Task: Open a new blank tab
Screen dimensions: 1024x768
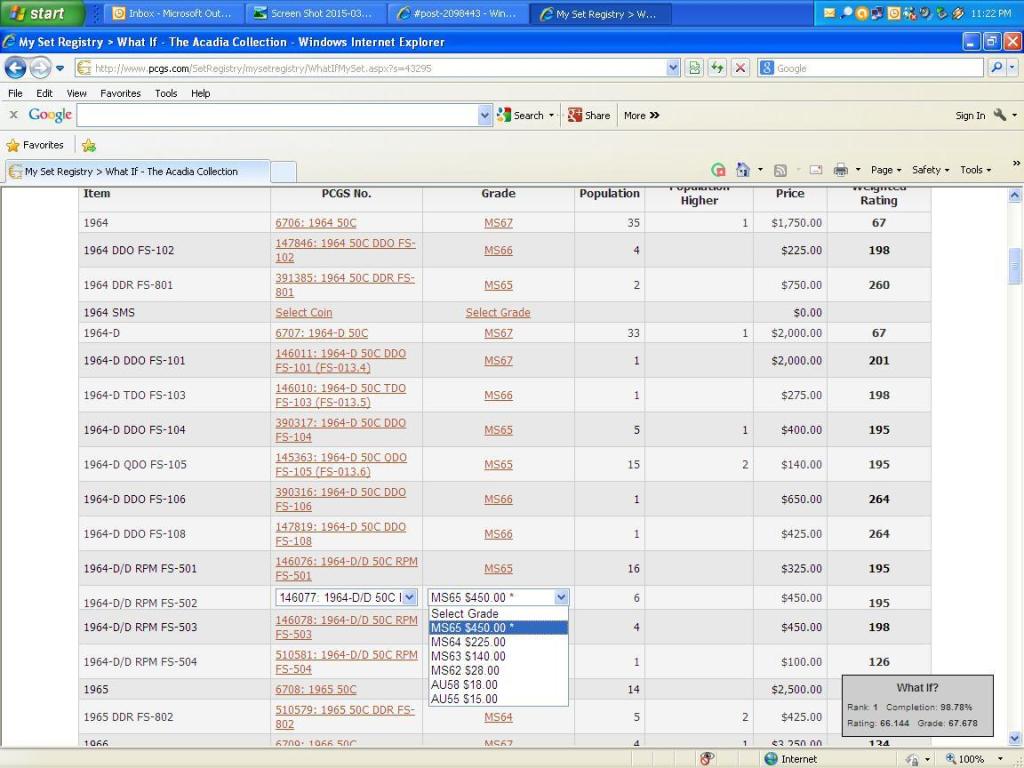Action: tap(283, 172)
